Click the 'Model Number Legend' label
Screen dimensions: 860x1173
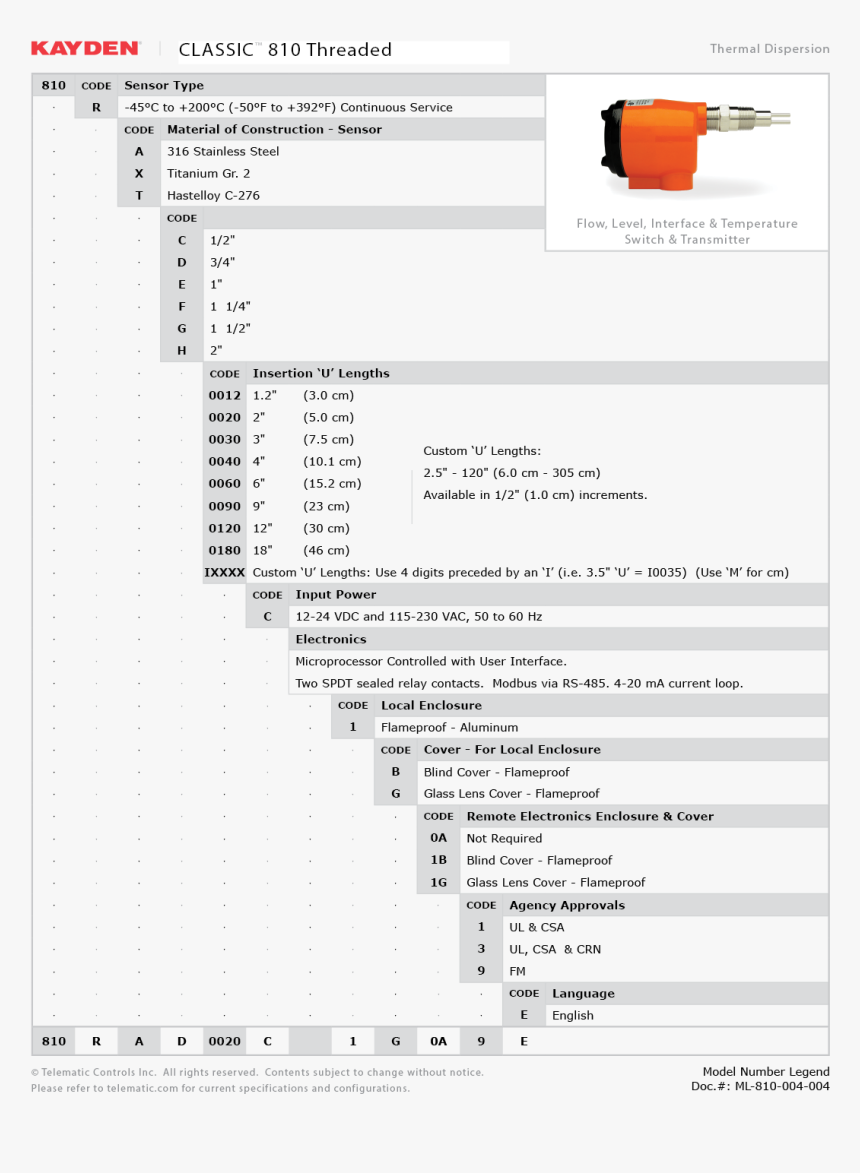click(x=766, y=1072)
